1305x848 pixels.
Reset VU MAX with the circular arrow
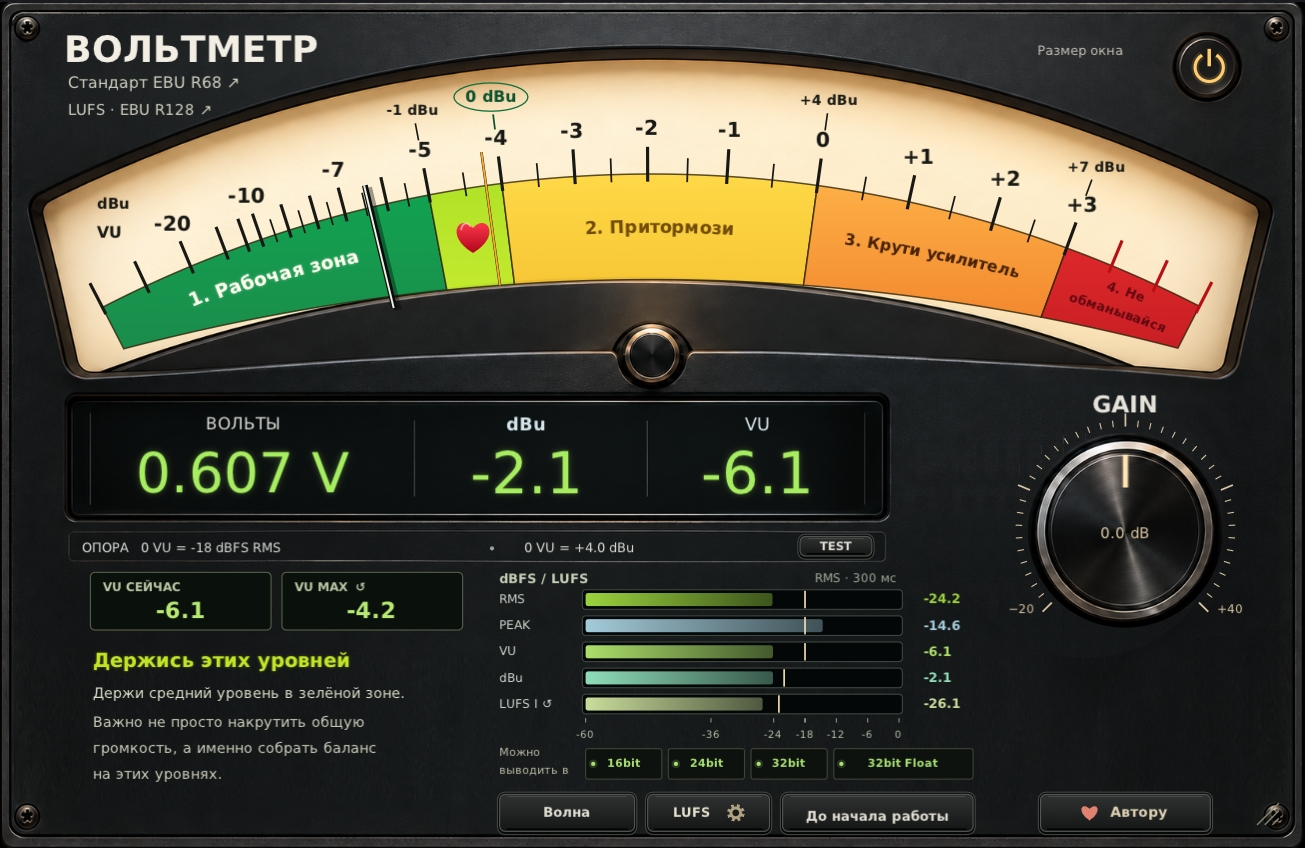[x=361, y=587]
